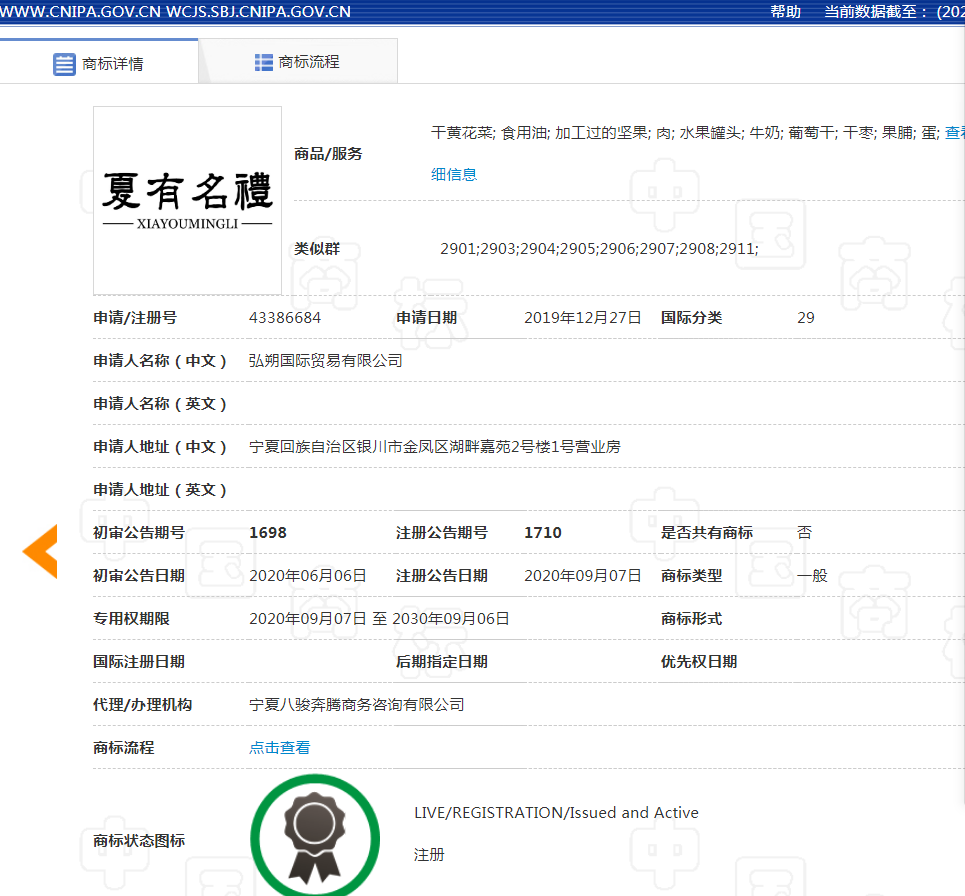The image size is (965, 896).
Task: Select application date 2019年12月27日
Action: [x=583, y=318]
